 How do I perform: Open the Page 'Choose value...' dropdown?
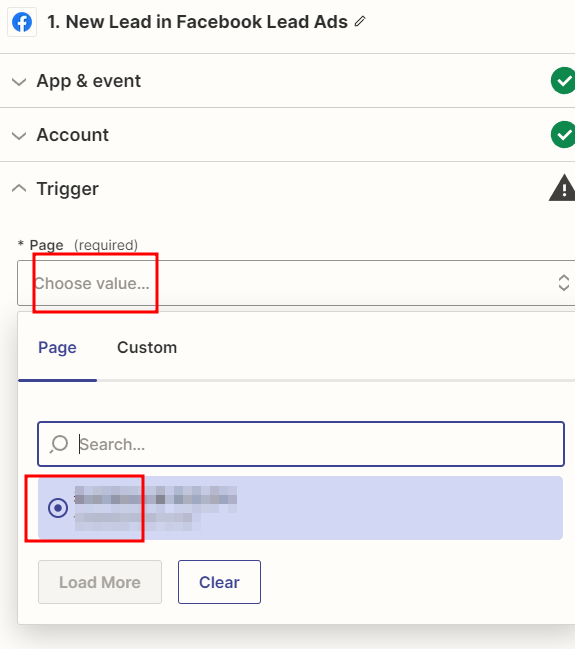tap(296, 283)
